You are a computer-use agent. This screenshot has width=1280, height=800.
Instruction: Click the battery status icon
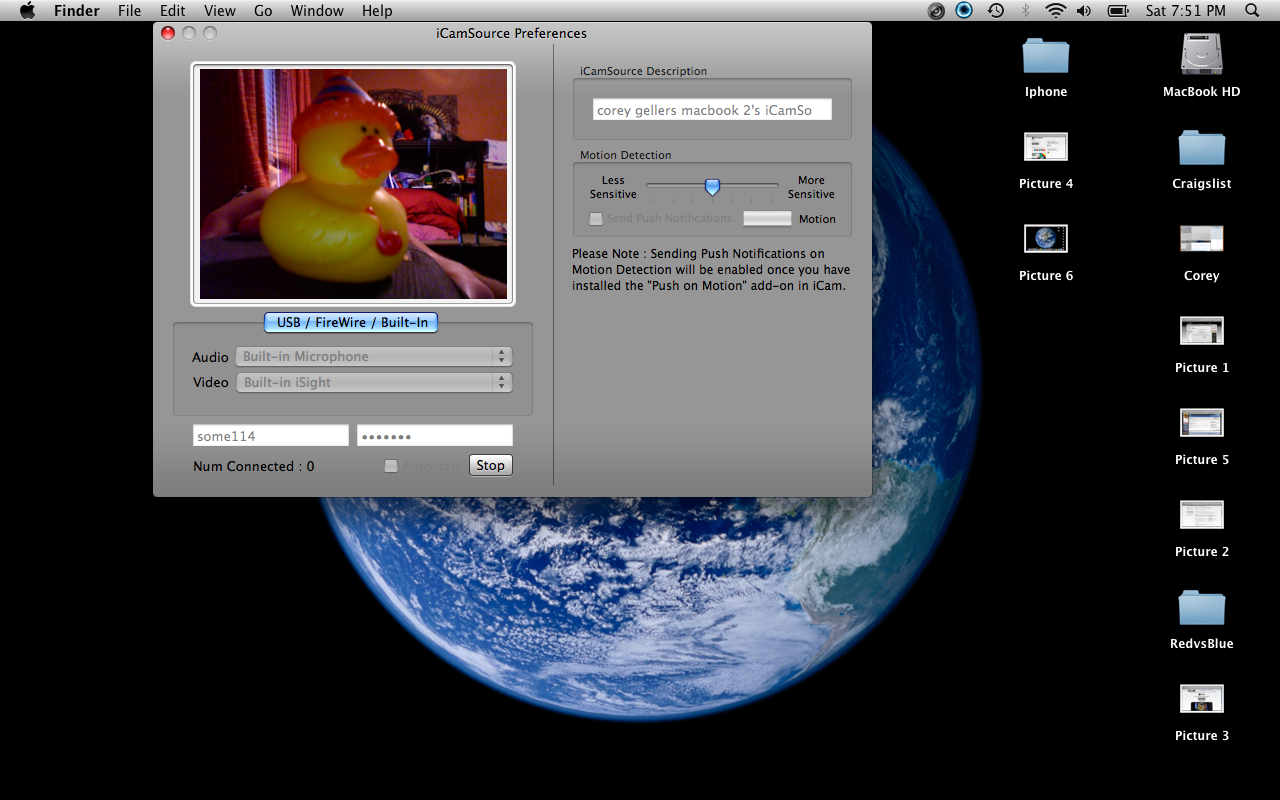pyautogui.click(x=1118, y=11)
